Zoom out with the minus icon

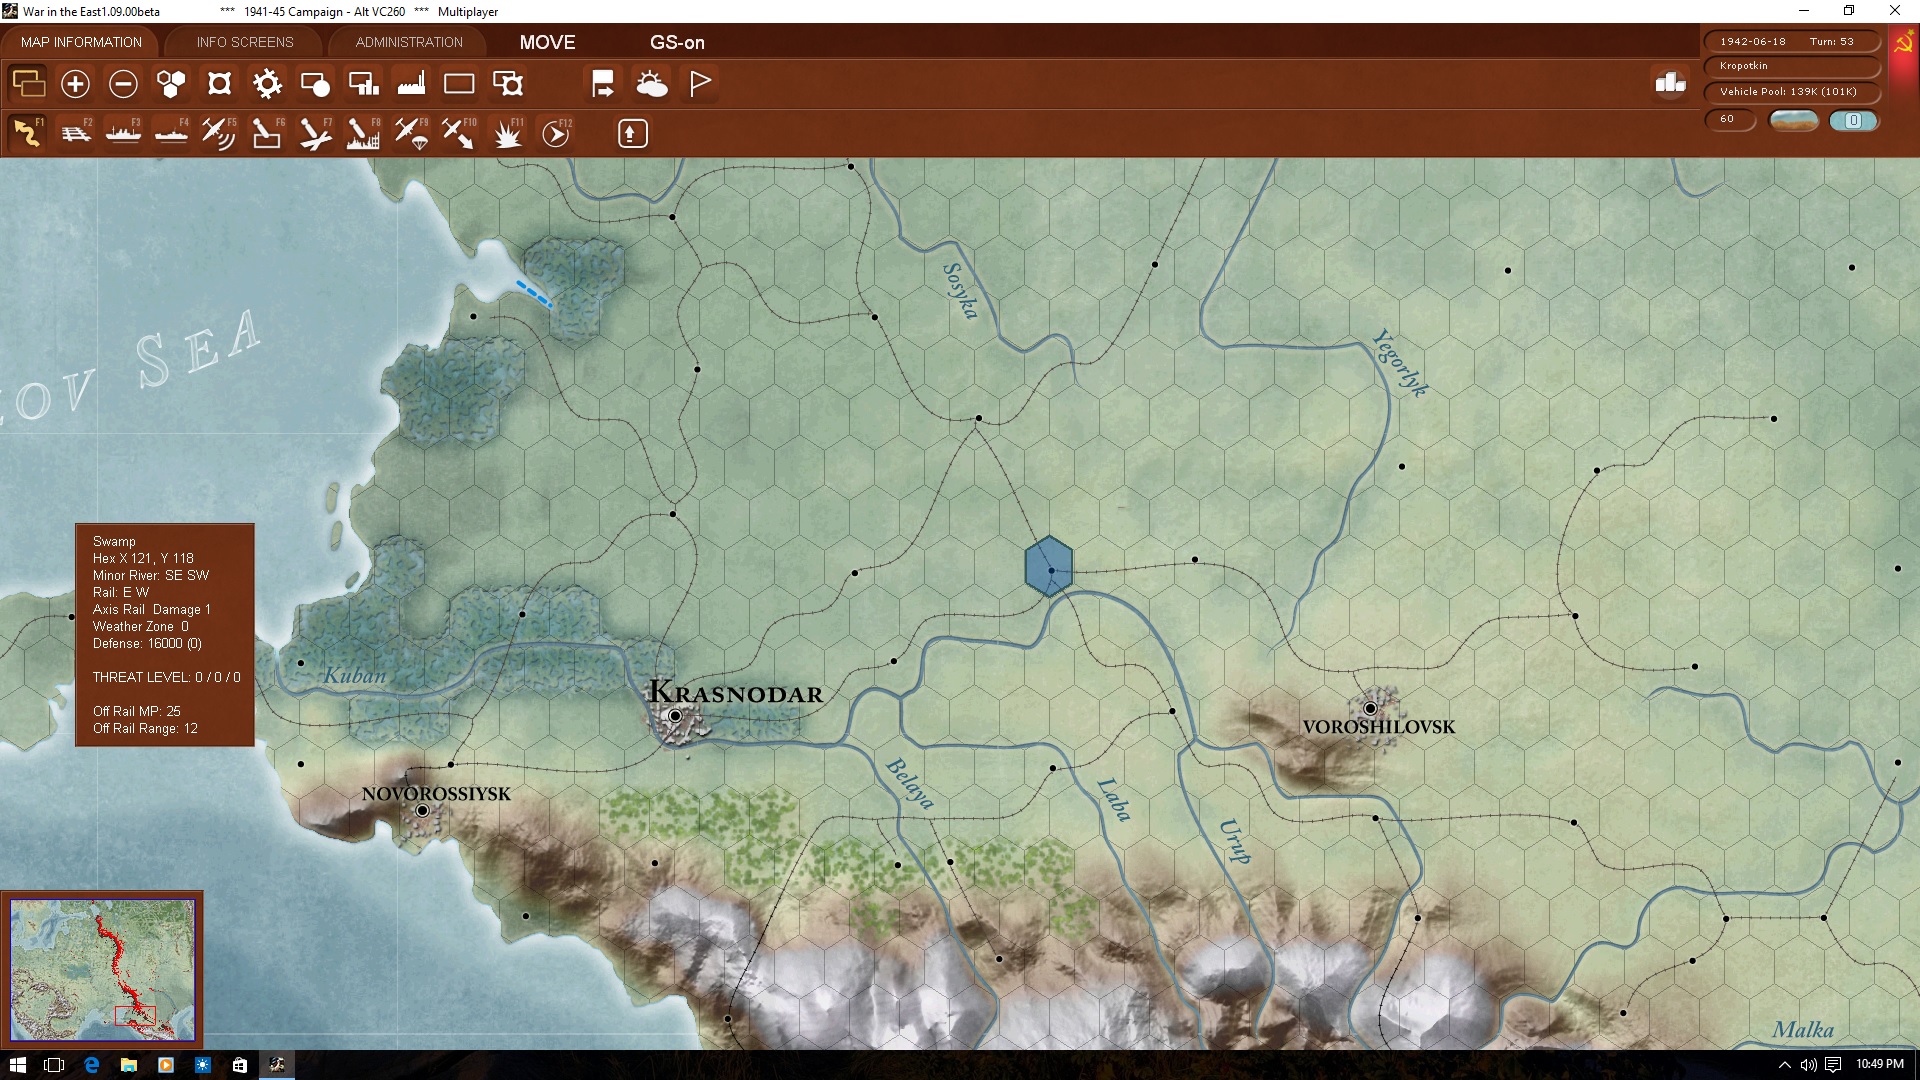(x=123, y=84)
